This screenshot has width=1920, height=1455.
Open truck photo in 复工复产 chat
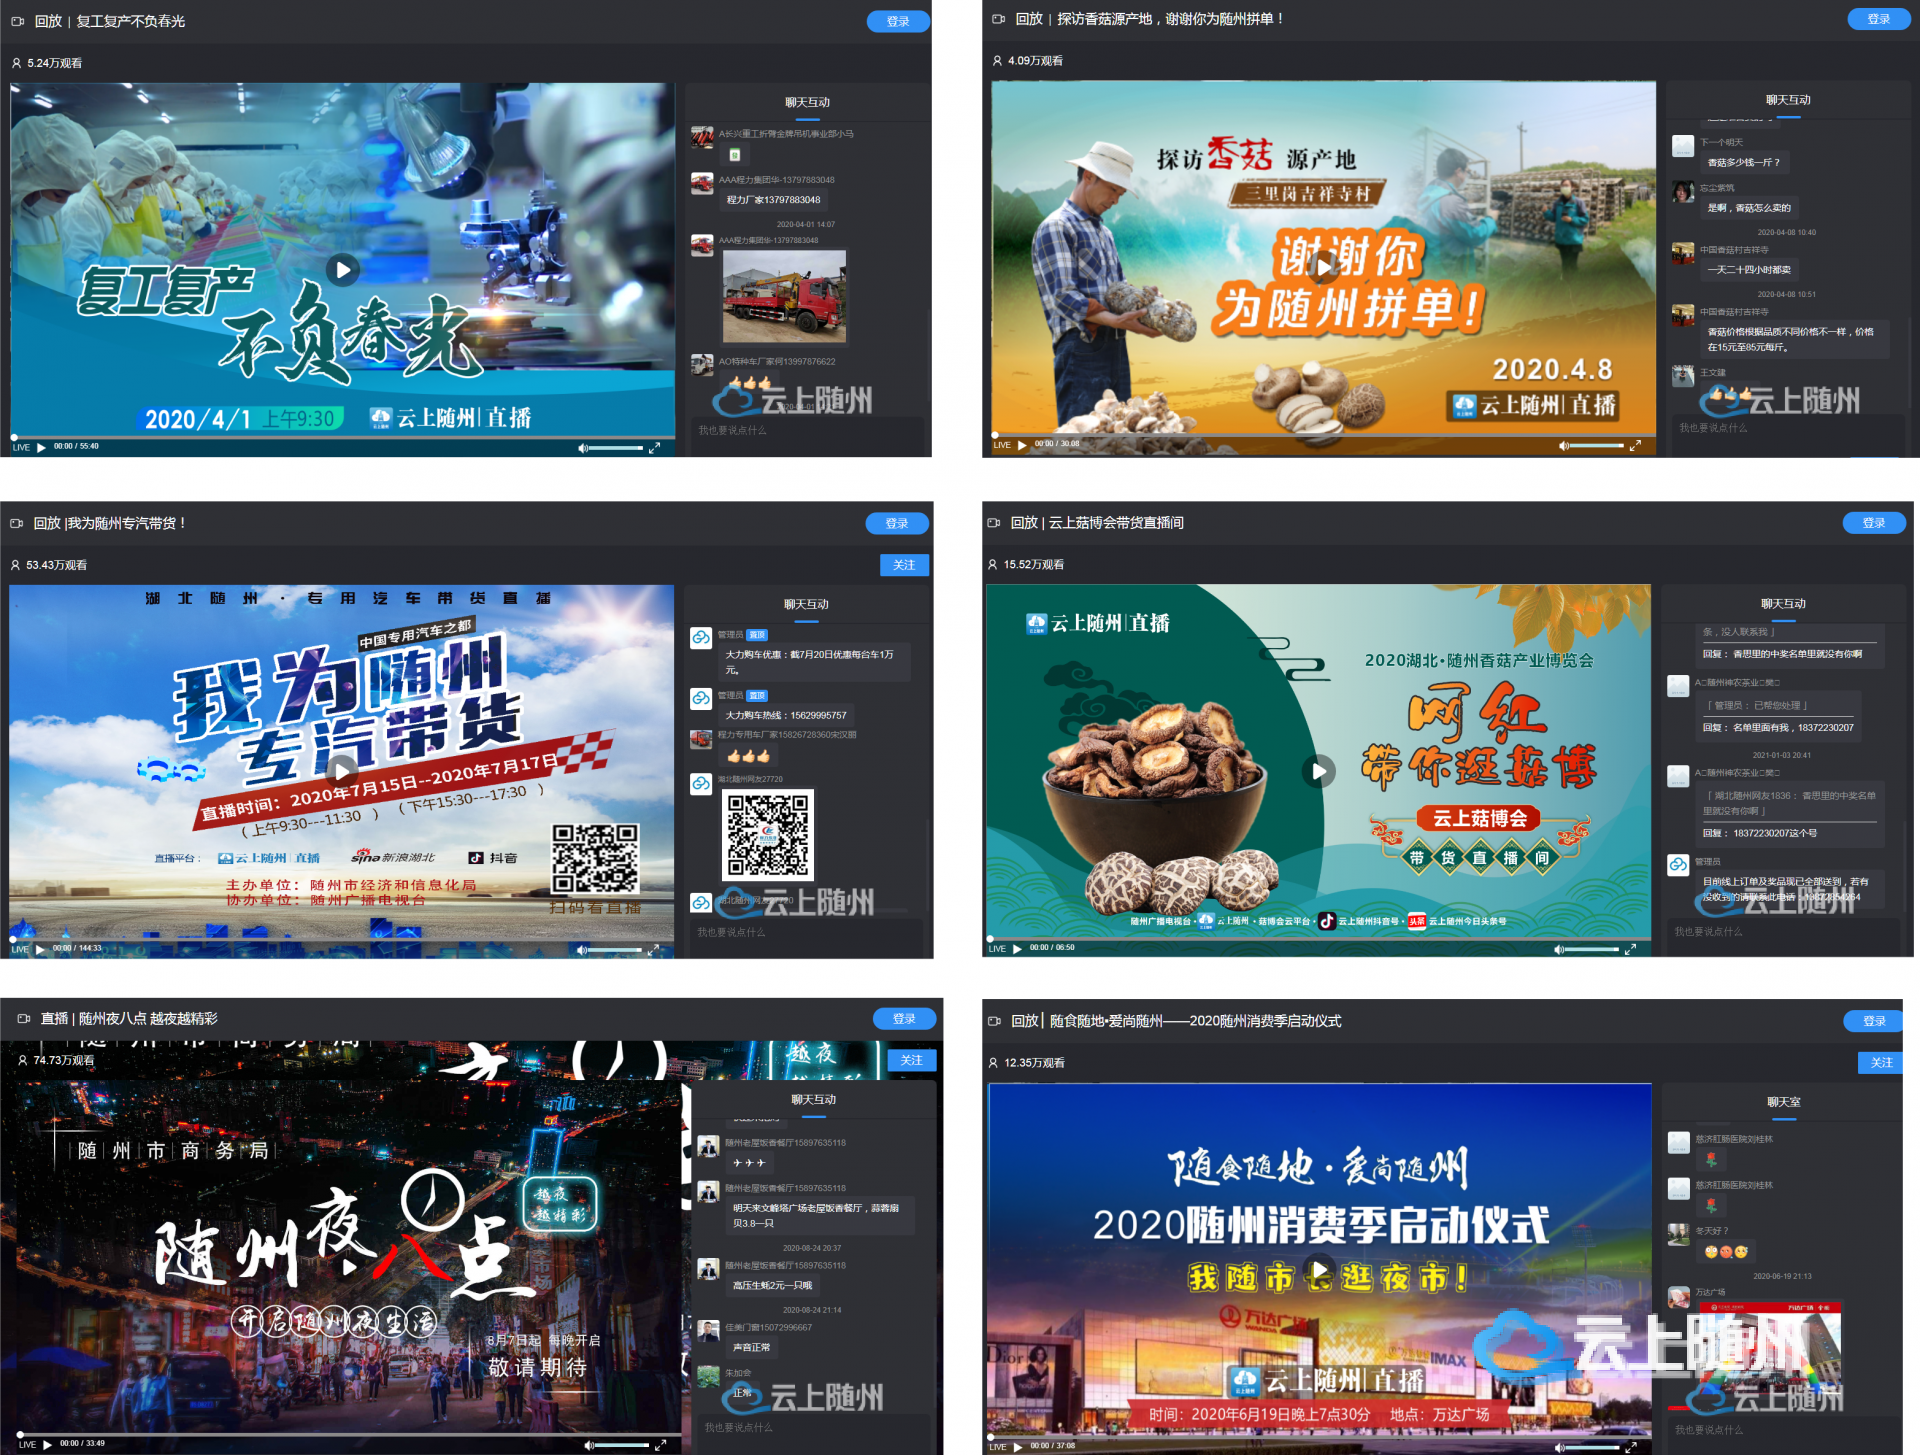[x=784, y=297]
